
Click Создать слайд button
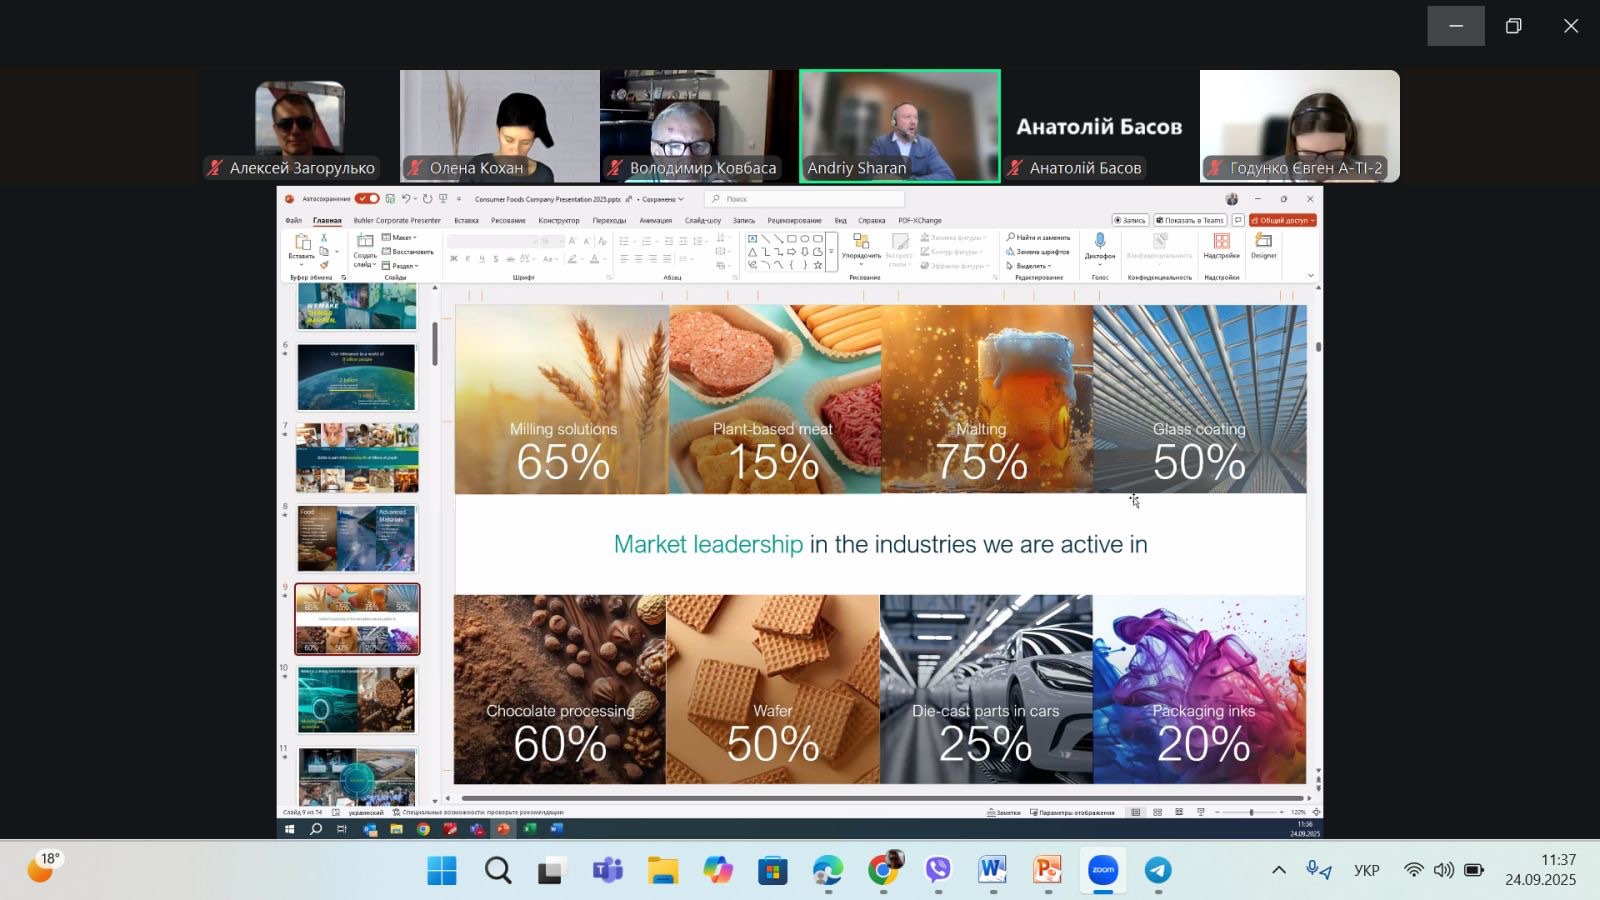point(365,250)
